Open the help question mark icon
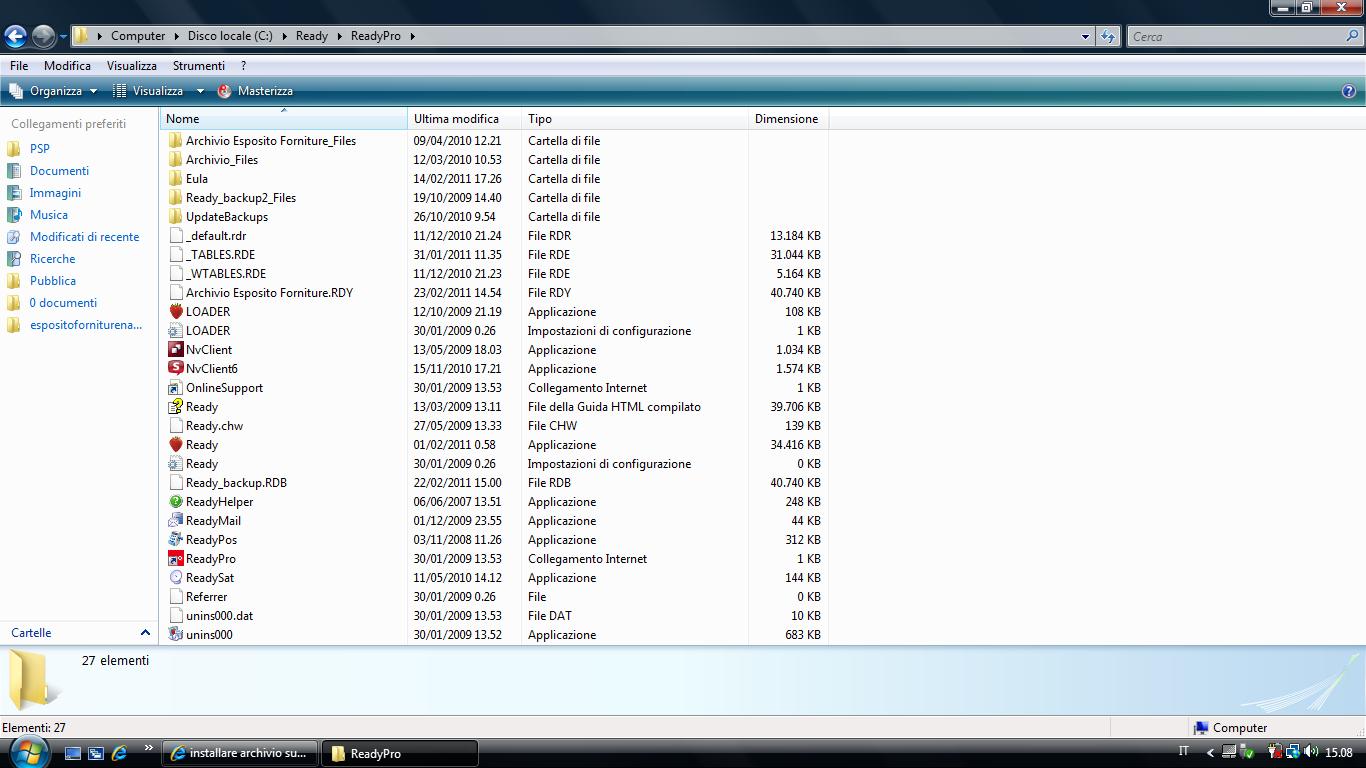The height and width of the screenshot is (768, 1366). coord(1348,91)
